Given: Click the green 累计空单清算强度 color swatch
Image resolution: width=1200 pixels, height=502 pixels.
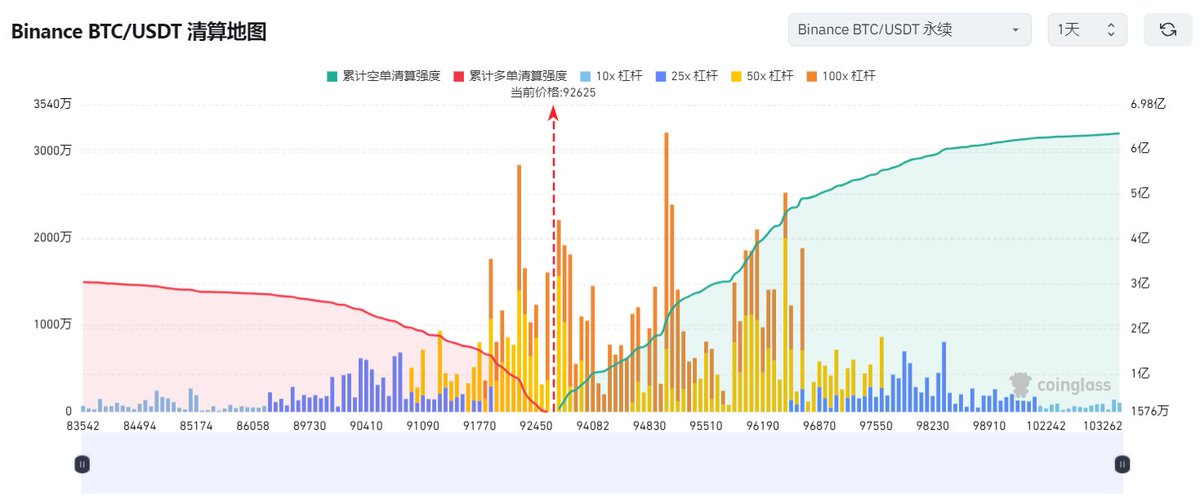Looking at the screenshot, I should tap(331, 76).
